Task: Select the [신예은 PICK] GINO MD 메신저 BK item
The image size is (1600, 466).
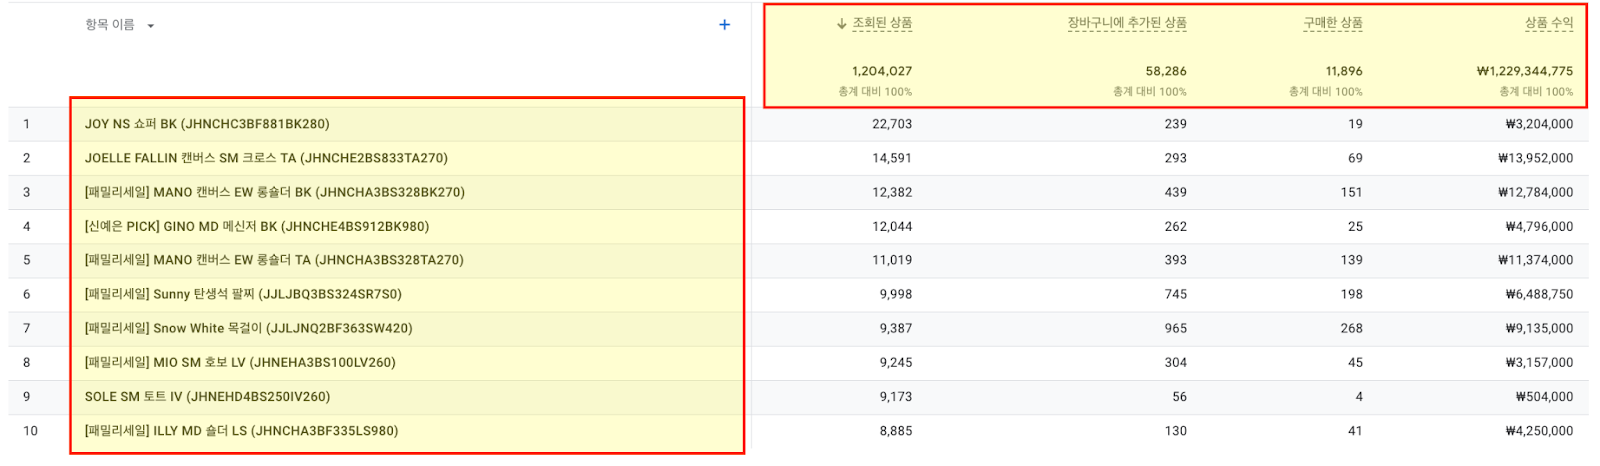Action: (x=257, y=226)
